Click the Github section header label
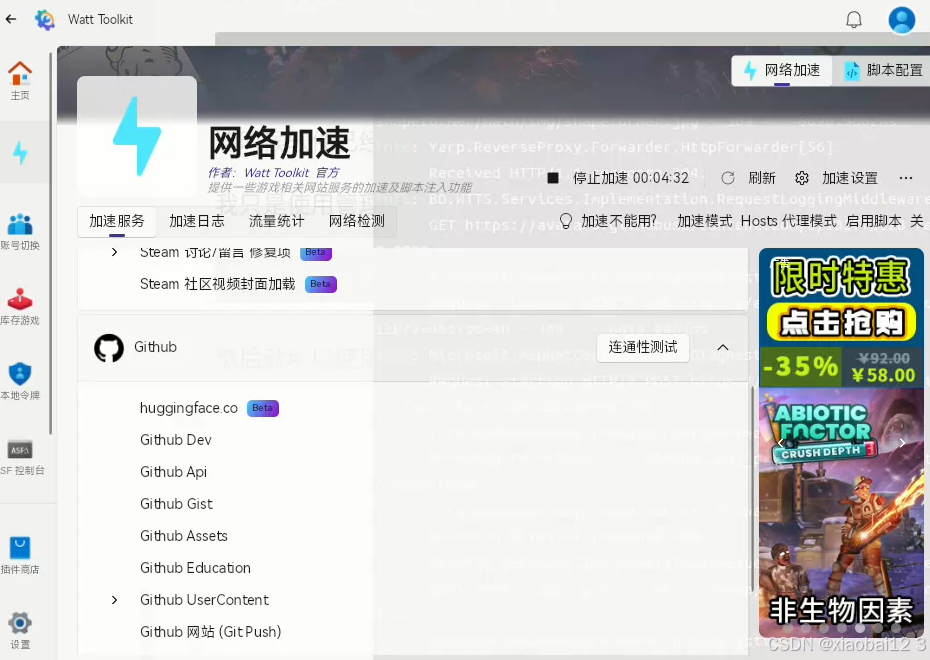The width and height of the screenshot is (930, 660). point(155,347)
